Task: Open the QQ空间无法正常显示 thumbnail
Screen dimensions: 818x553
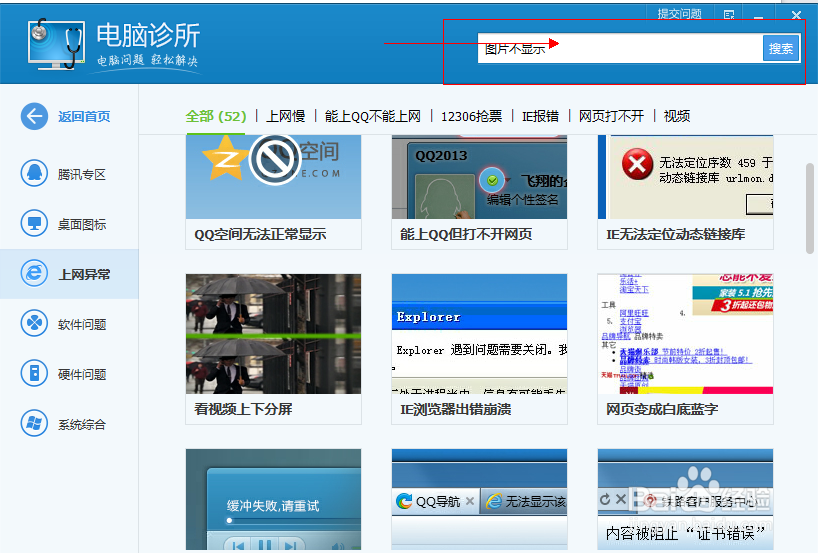Action: coord(273,177)
